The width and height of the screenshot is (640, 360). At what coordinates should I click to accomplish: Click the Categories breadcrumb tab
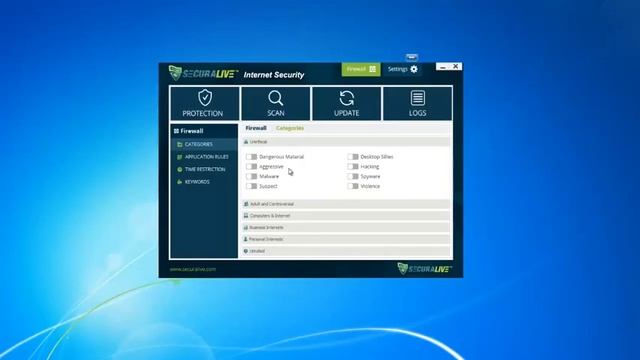point(290,128)
